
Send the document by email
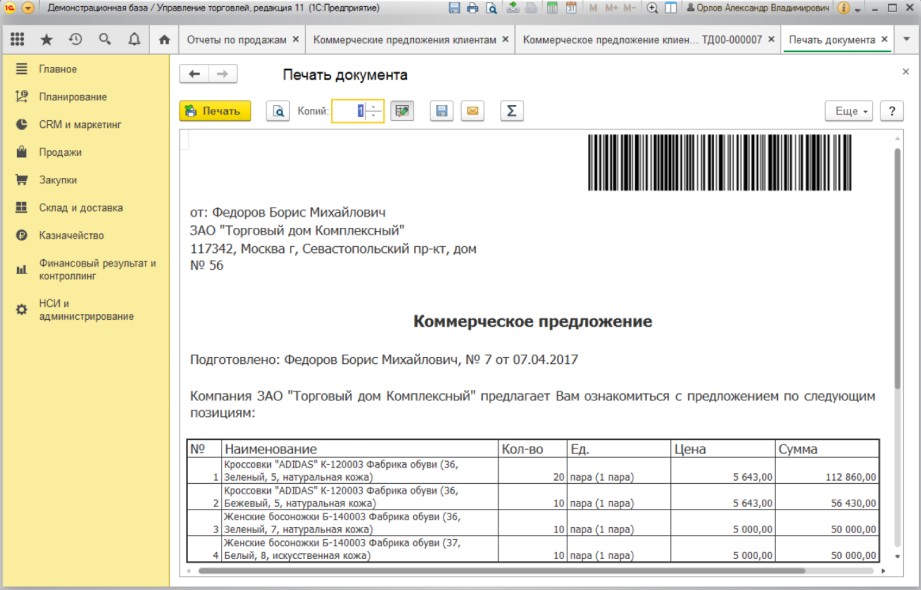472,110
